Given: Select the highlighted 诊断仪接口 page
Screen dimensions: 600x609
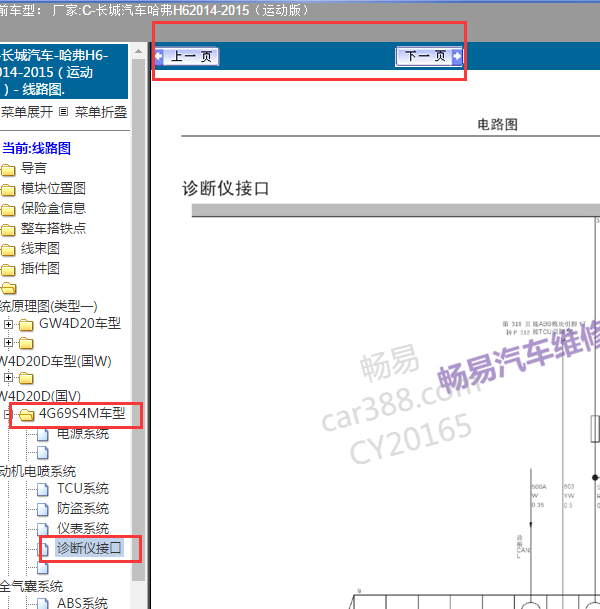Looking at the screenshot, I should (x=89, y=548).
